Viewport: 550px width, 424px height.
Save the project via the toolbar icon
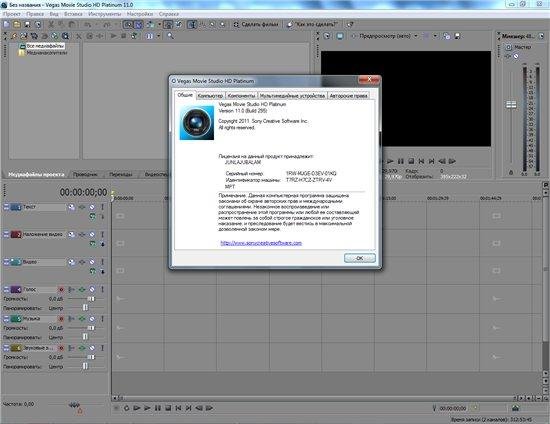[x=27, y=24]
